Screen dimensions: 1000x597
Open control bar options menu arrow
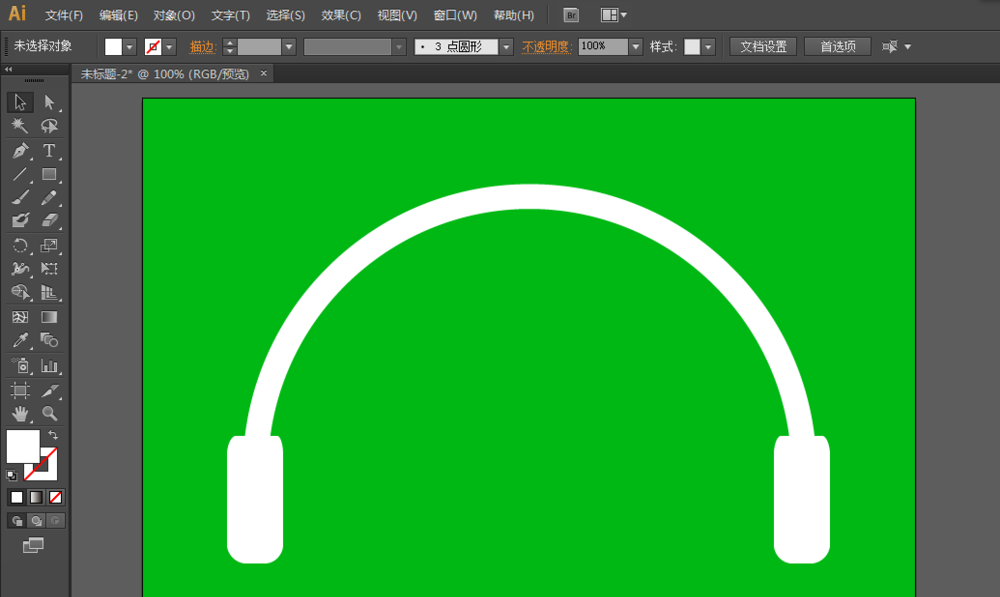[x=908, y=47]
